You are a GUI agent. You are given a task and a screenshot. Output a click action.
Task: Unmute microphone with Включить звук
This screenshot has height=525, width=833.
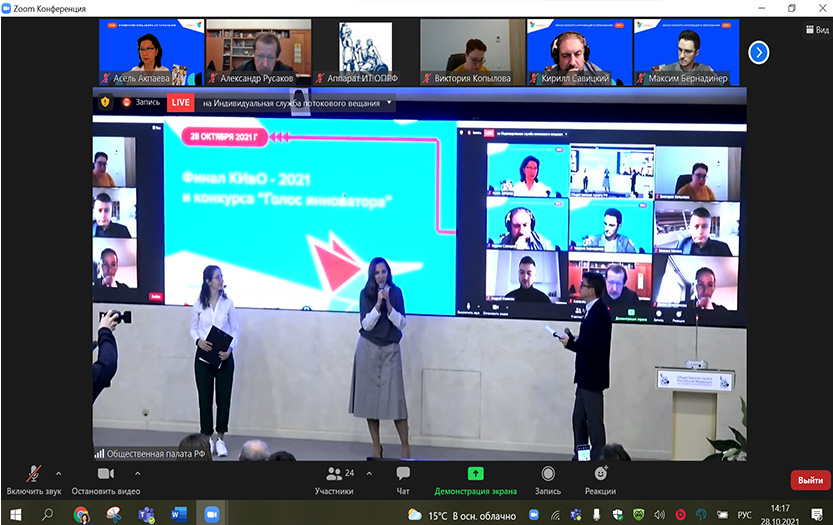[x=33, y=478]
